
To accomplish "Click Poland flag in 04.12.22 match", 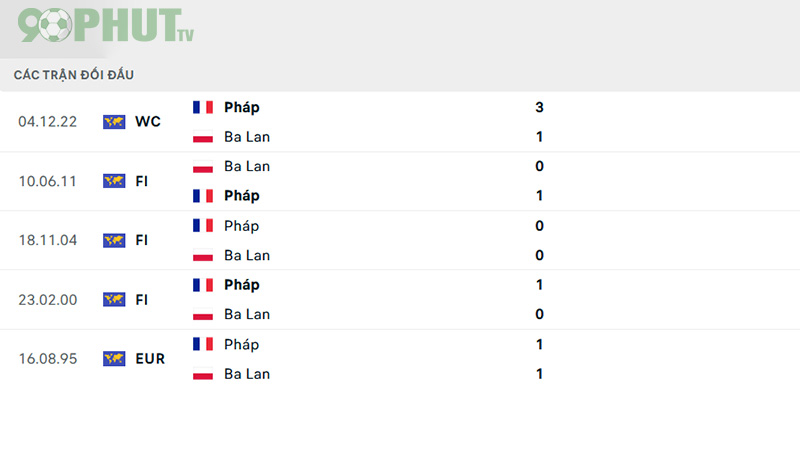I will pos(203,137).
